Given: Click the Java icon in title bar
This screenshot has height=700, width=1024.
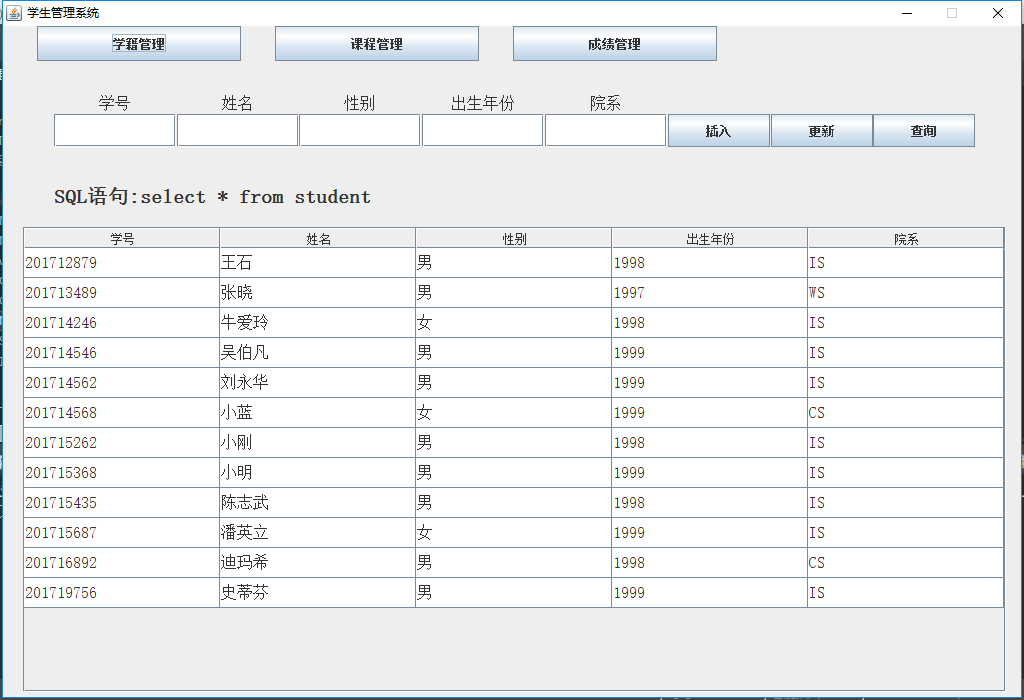Looking at the screenshot, I should [x=14, y=12].
